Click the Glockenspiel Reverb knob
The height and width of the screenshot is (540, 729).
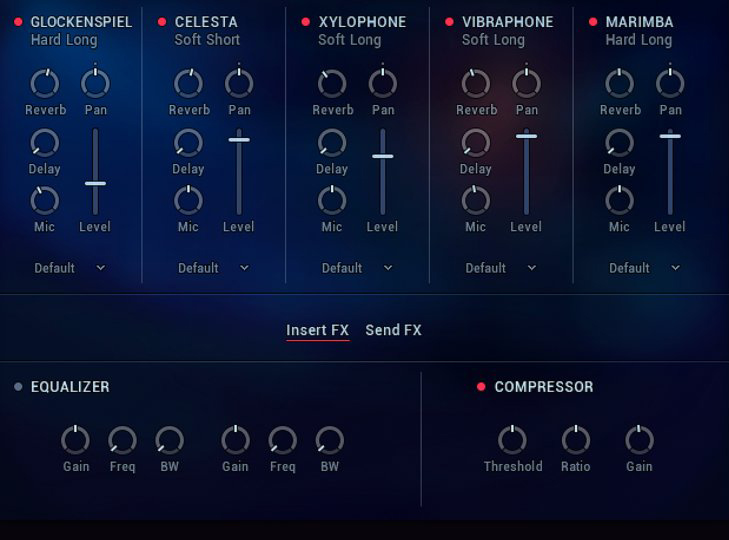45,84
